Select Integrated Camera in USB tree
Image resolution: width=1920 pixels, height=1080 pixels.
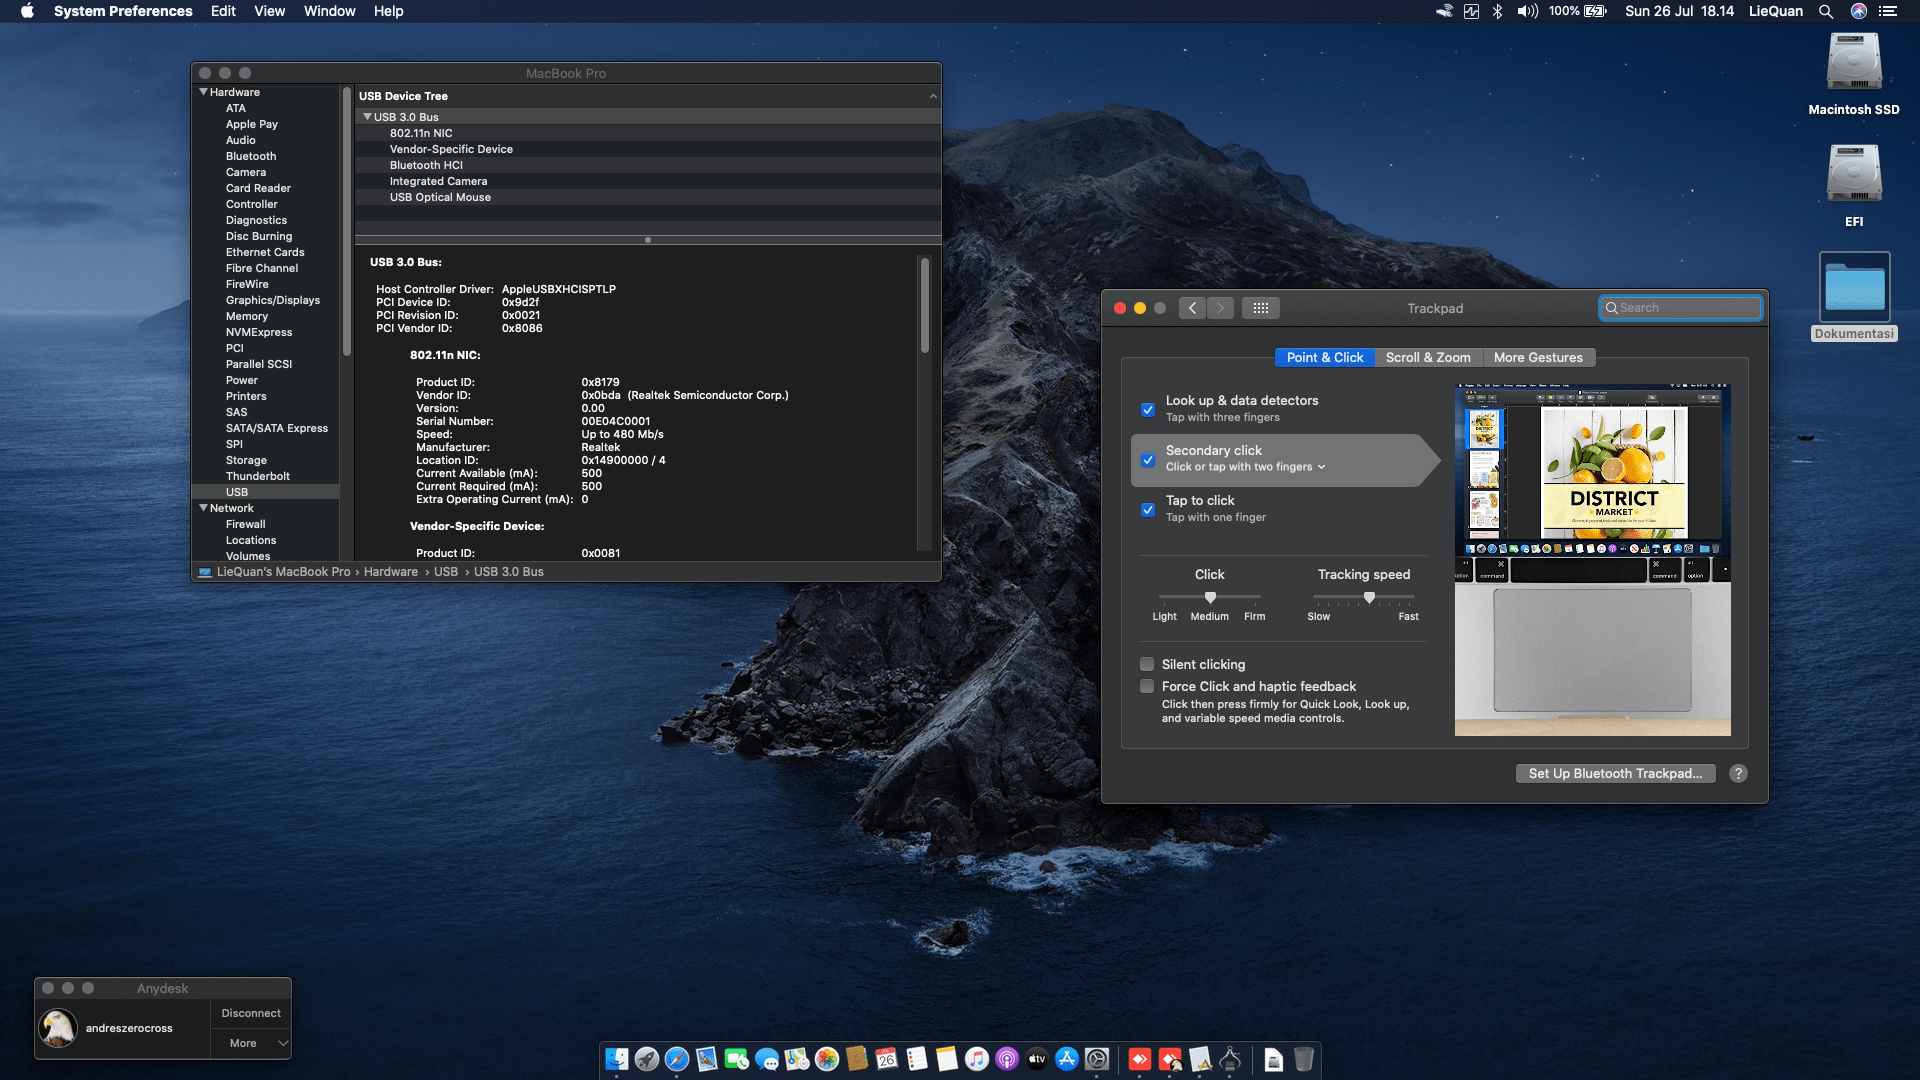(x=648, y=181)
